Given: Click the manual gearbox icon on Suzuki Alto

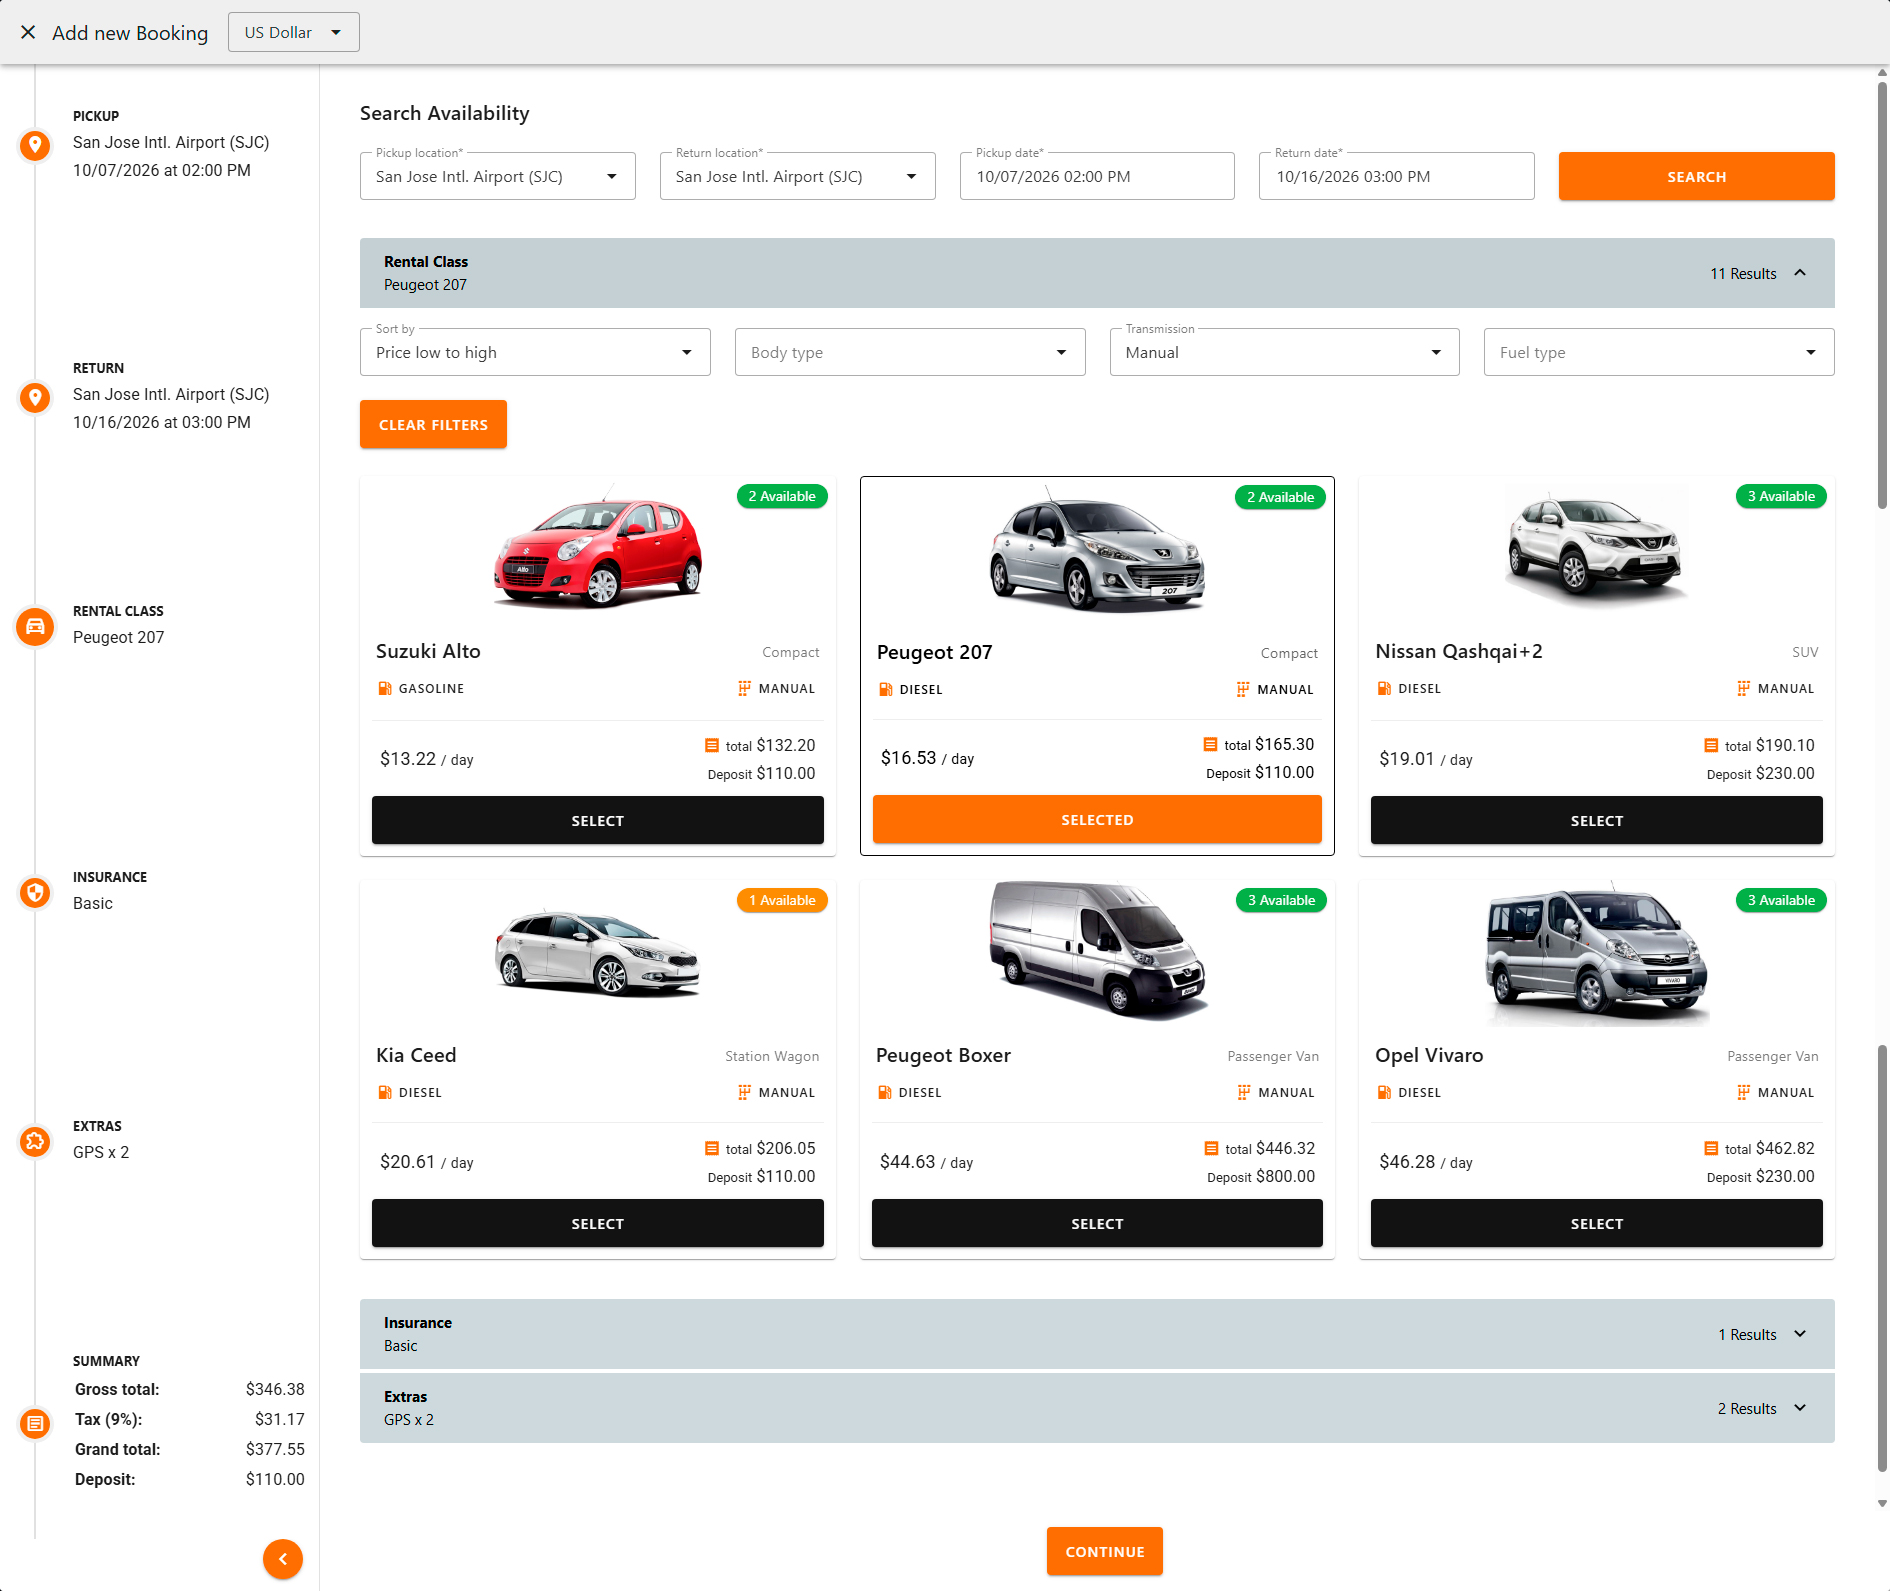Looking at the screenshot, I should [744, 688].
